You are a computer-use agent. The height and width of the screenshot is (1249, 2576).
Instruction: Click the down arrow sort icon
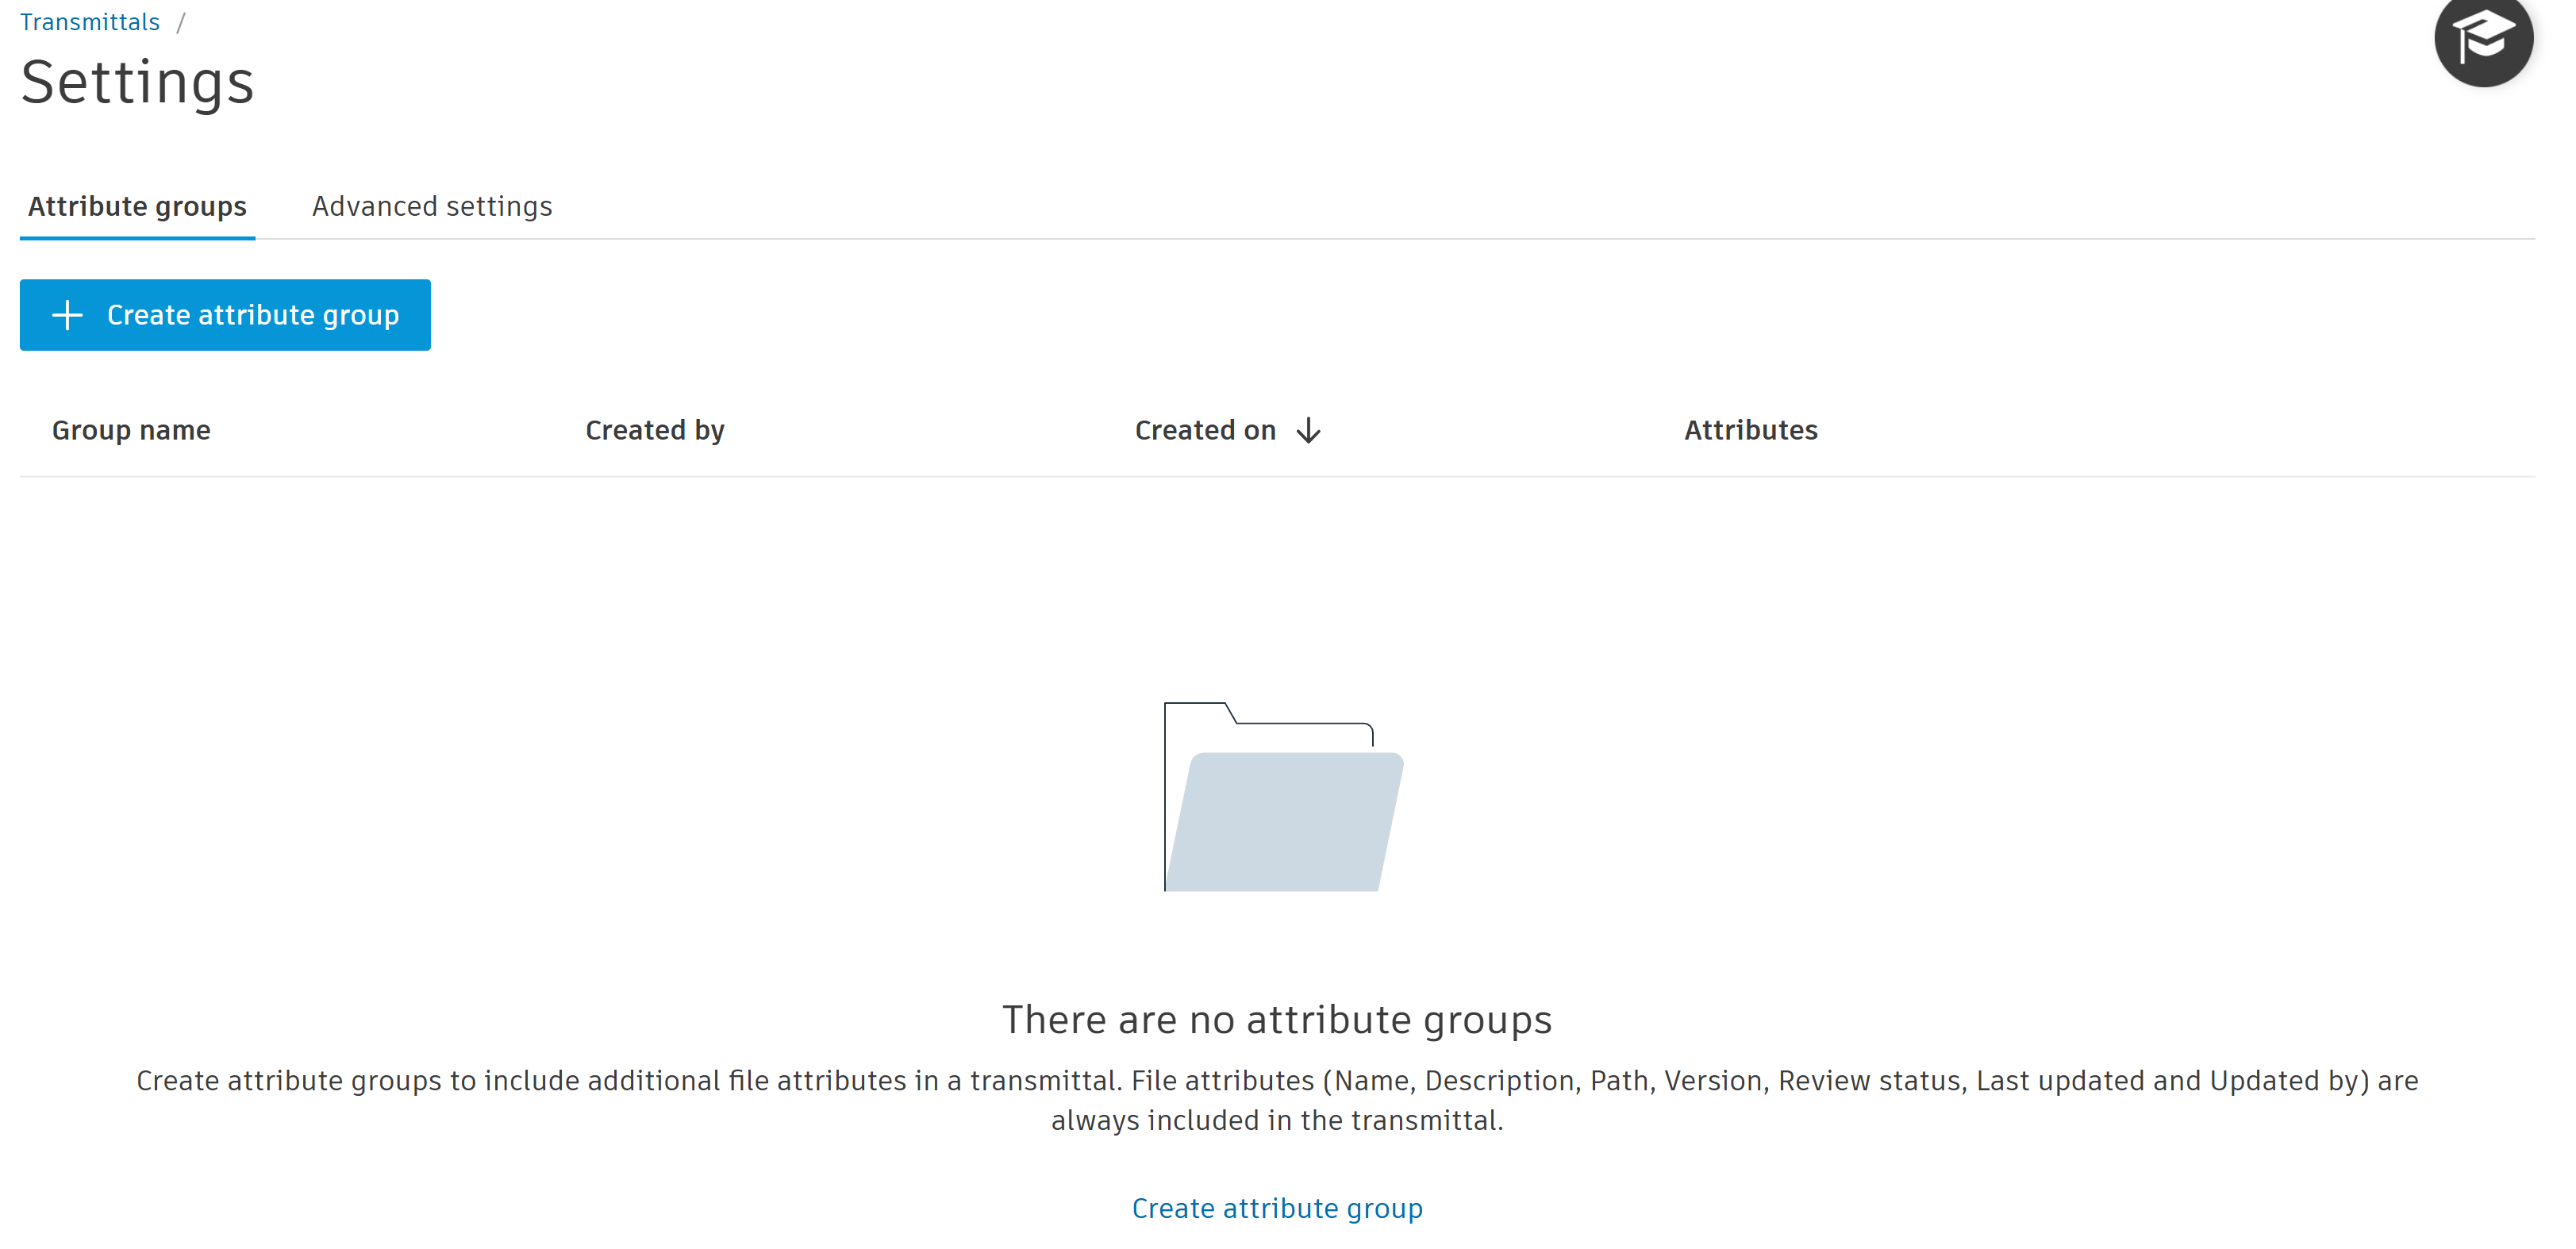(x=1308, y=431)
